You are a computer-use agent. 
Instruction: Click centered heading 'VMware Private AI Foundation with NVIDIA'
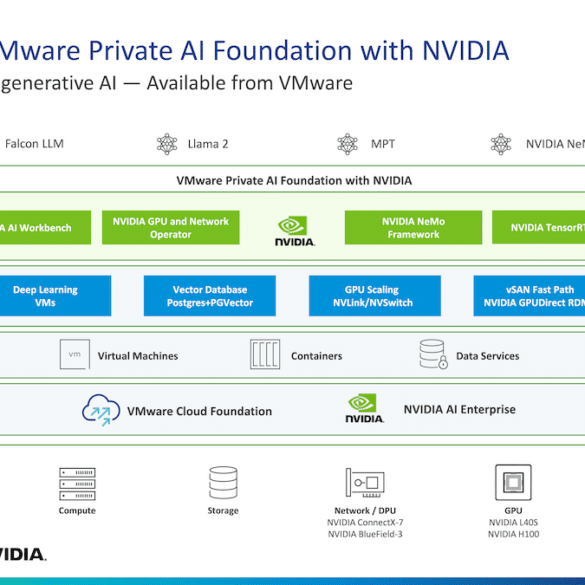pyautogui.click(x=294, y=181)
